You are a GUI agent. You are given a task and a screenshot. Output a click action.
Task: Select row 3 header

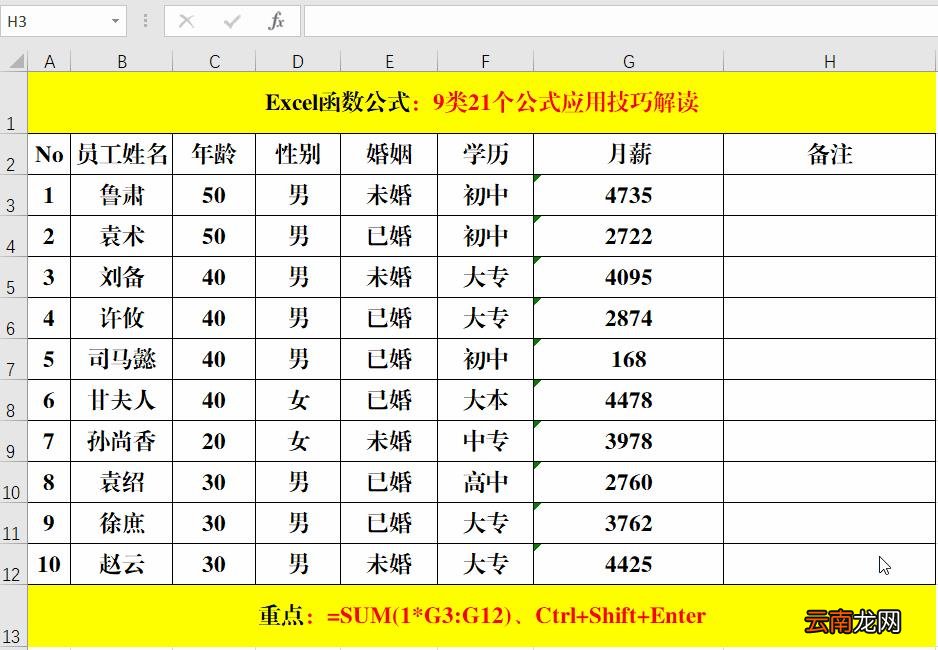[x=14, y=195]
